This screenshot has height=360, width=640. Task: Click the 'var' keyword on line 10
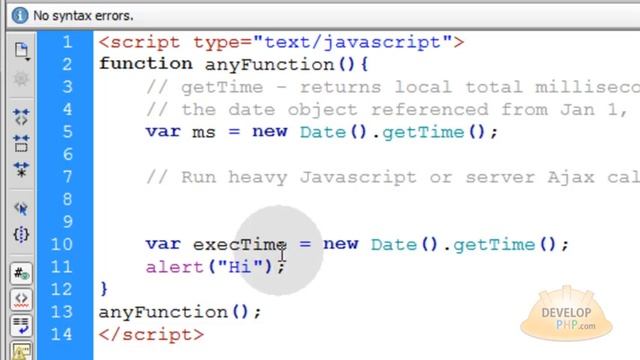163,244
